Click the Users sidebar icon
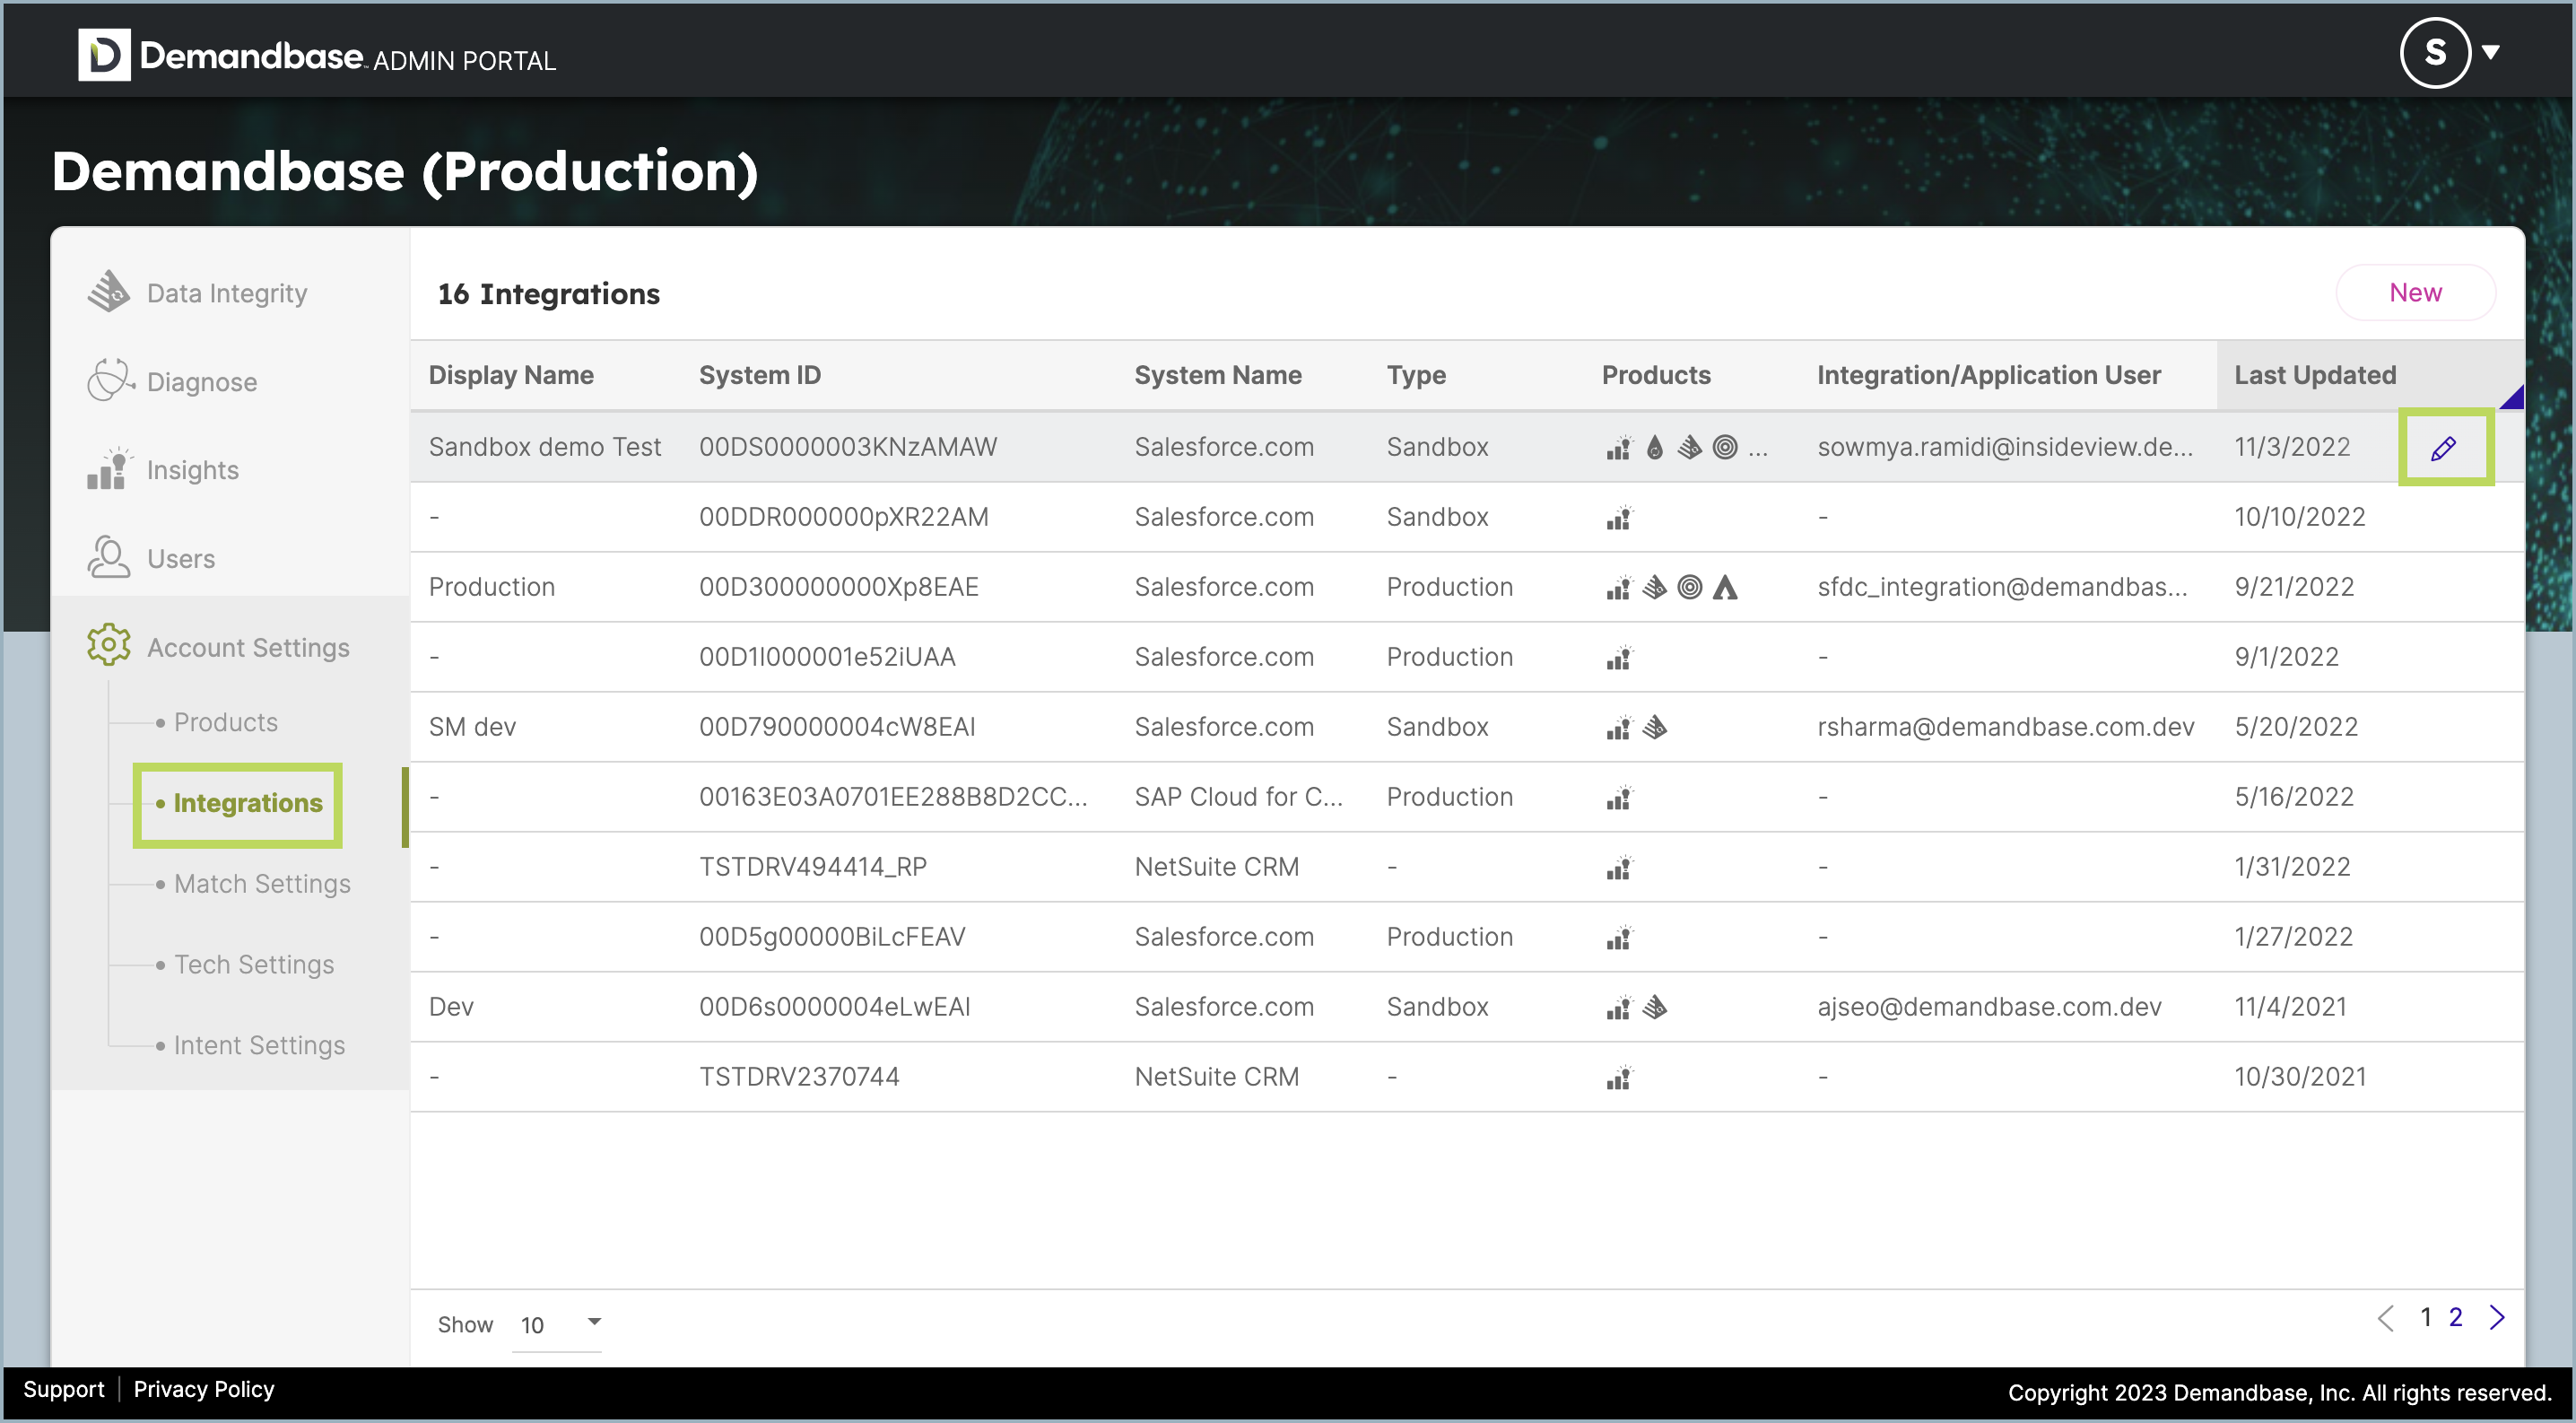Screen dimensions: 2576x1423 tap(107, 557)
